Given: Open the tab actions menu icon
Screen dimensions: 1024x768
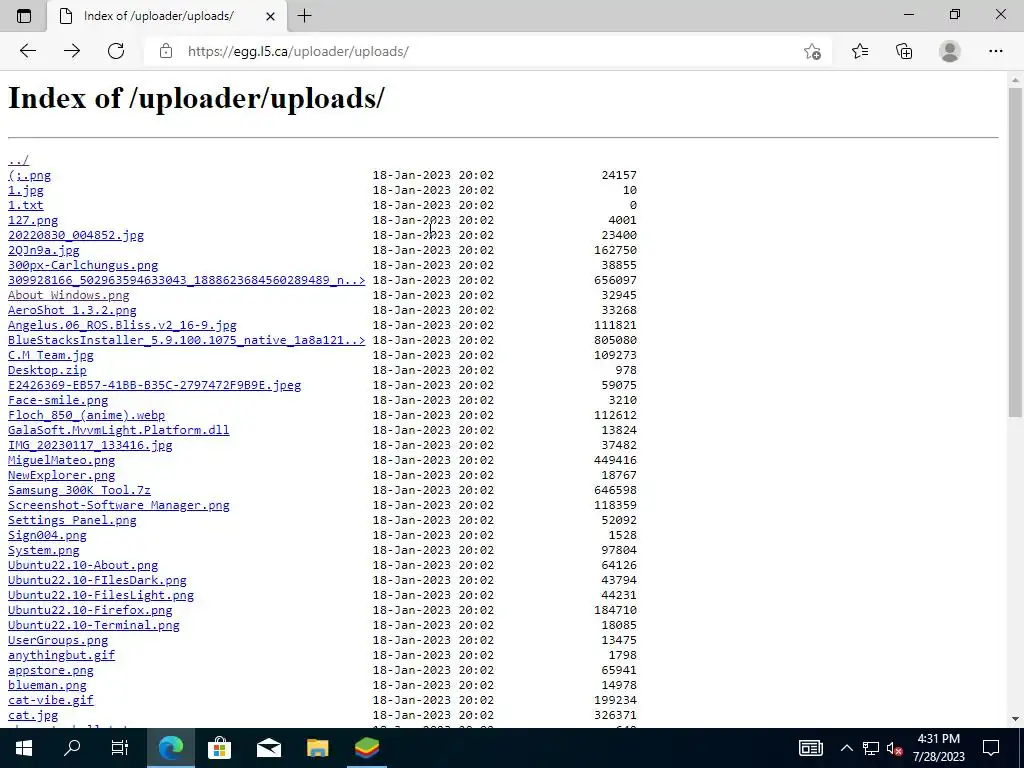Looking at the screenshot, I should (24, 16).
